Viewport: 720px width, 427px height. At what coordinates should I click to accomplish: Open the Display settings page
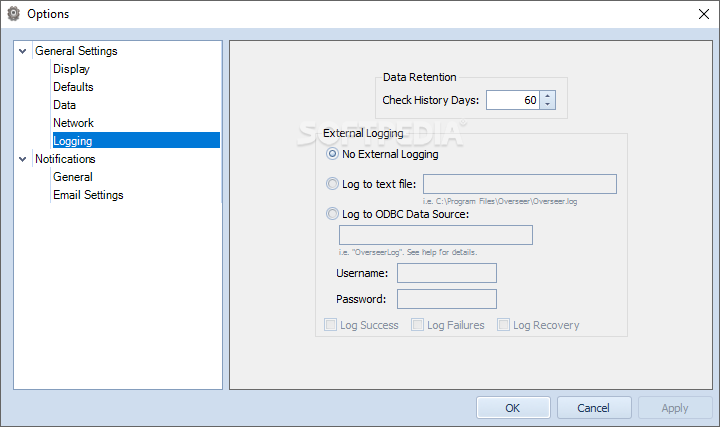coord(71,69)
